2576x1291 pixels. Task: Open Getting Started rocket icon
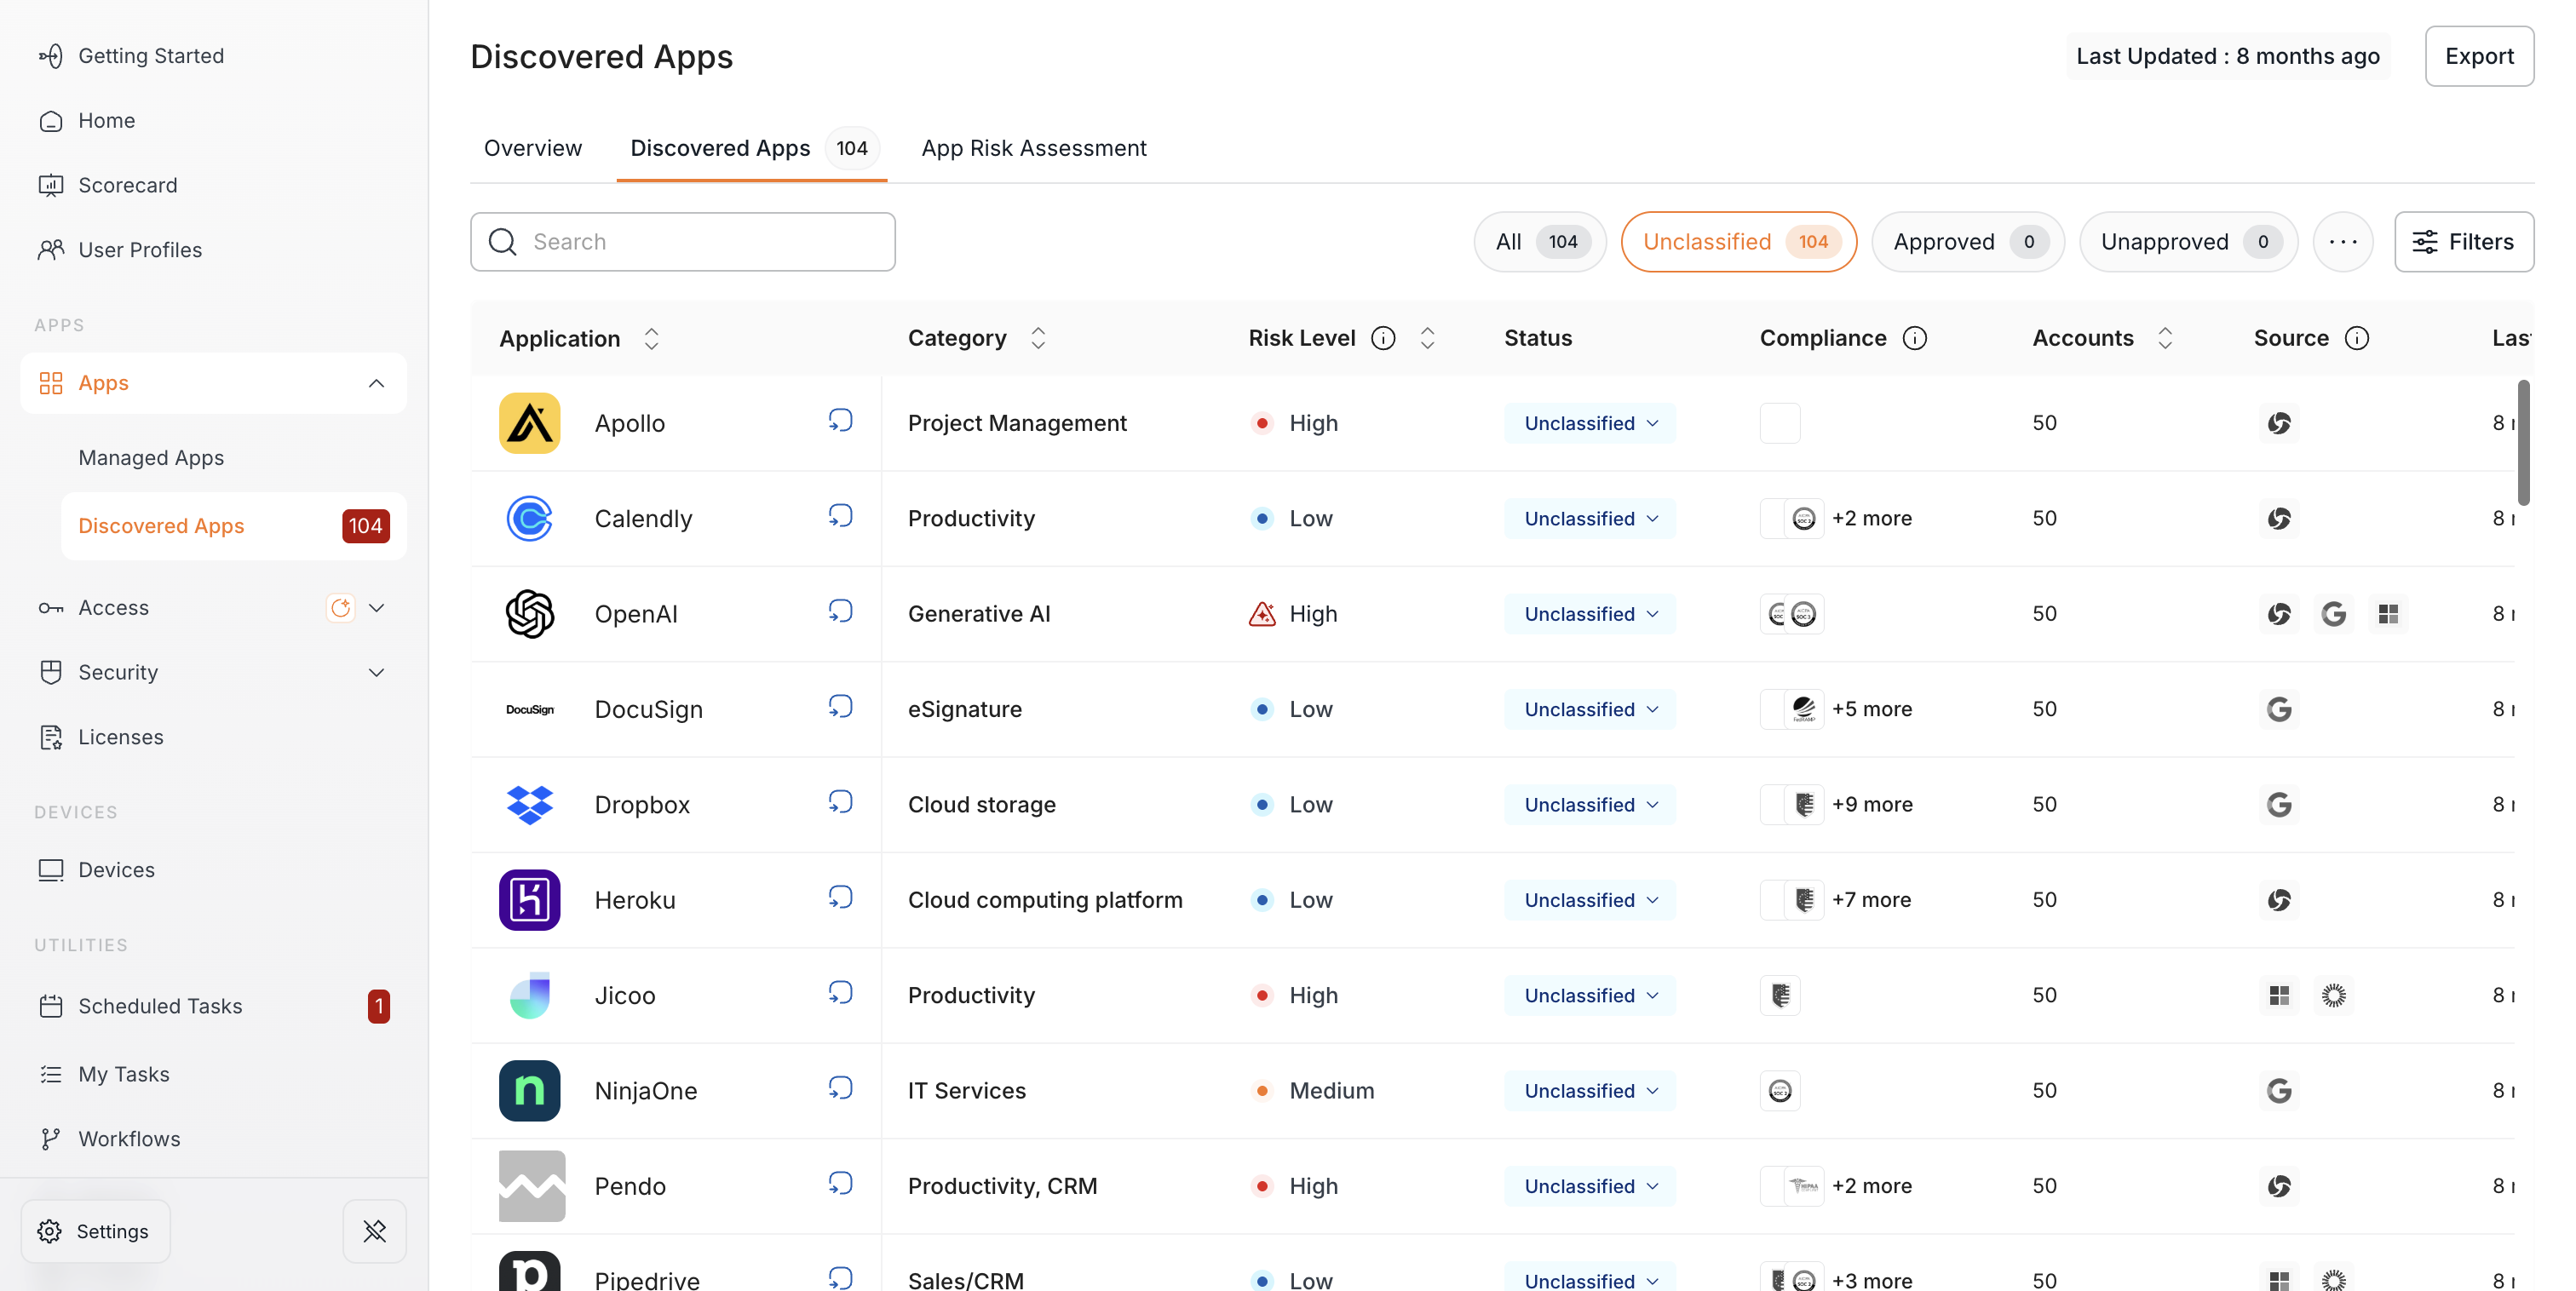point(51,56)
